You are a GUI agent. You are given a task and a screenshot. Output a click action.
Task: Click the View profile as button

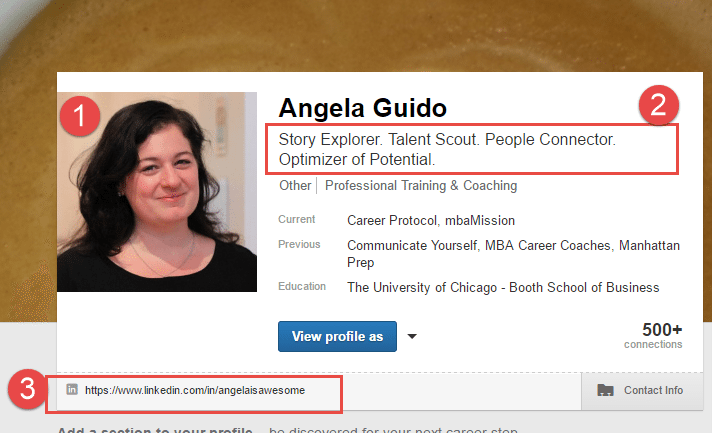click(337, 336)
